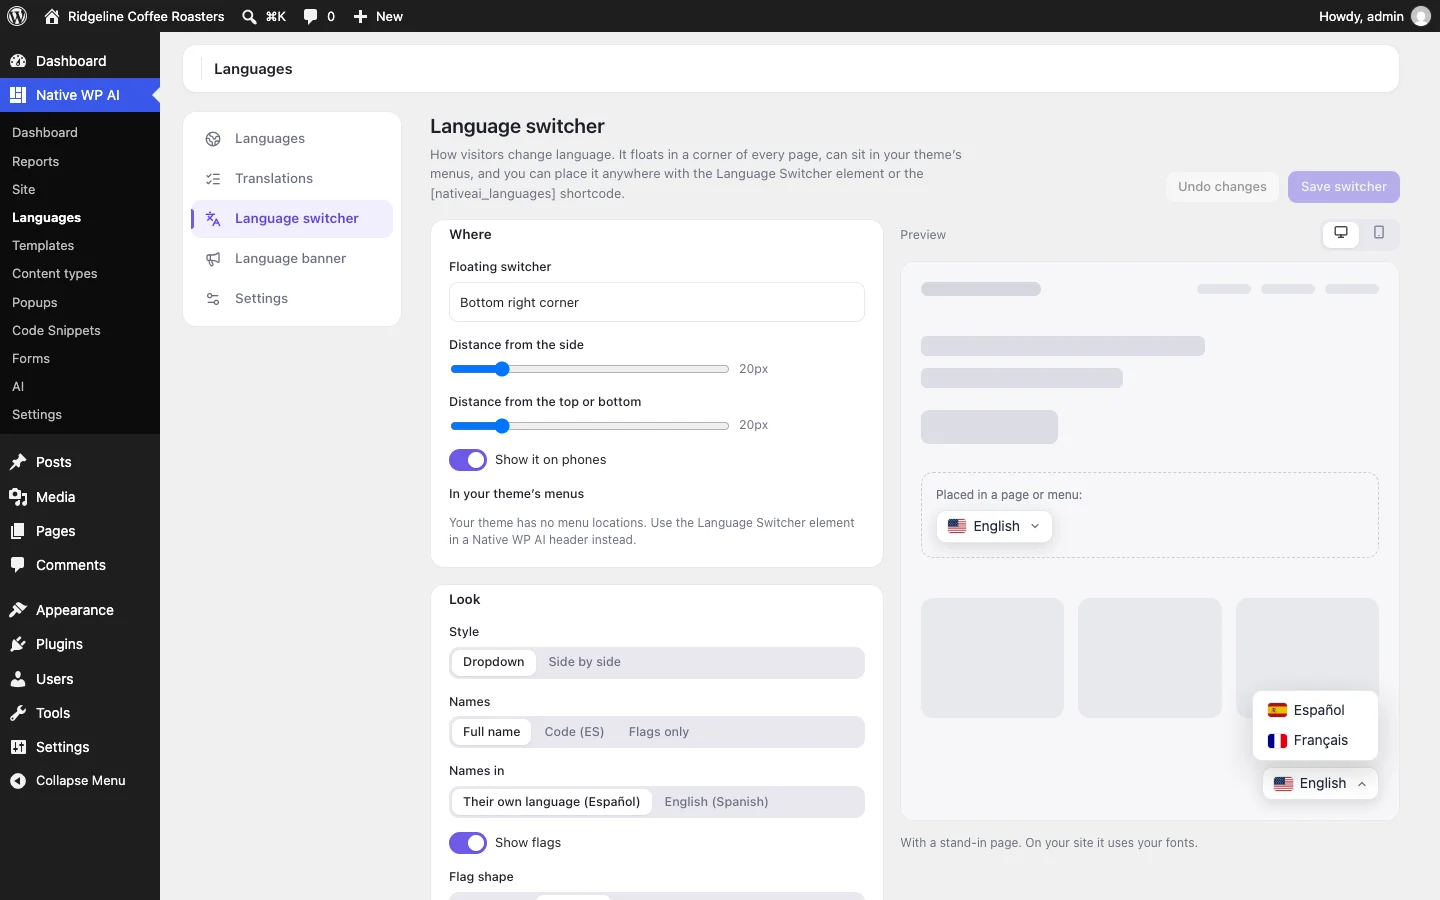
Task: Select Side by side style option
Action: coord(585,662)
